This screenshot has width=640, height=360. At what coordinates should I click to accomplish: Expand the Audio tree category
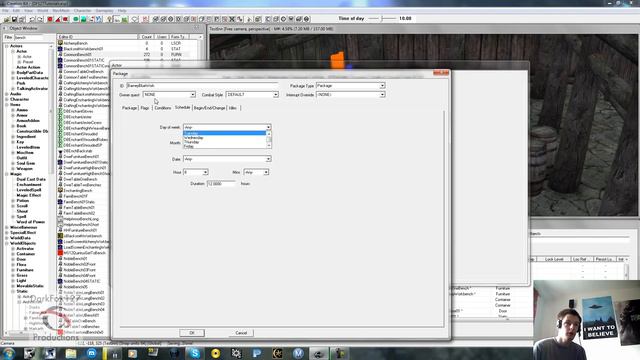7,94
